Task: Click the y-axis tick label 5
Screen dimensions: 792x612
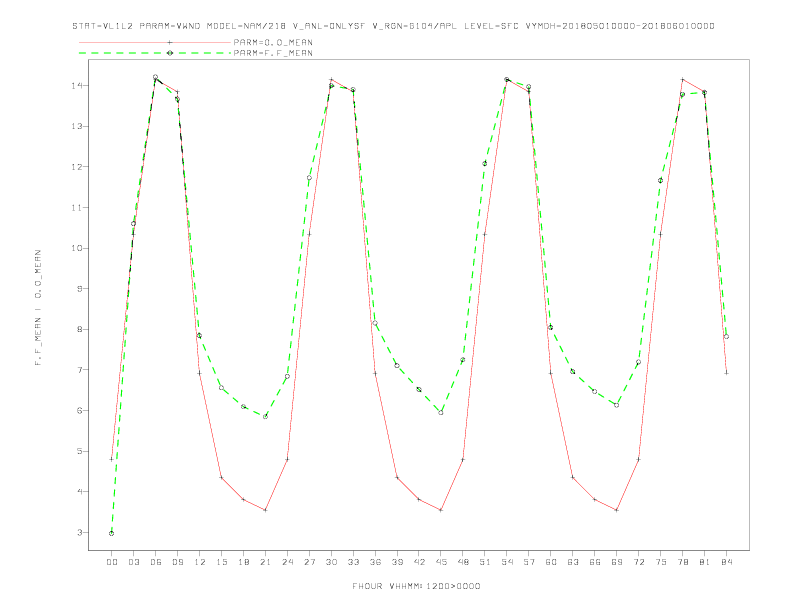Action: pos(79,451)
